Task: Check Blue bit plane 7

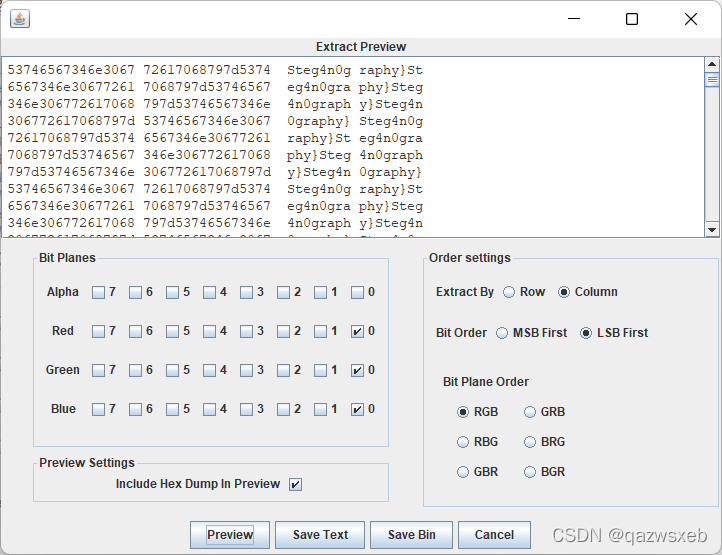Action: tap(99, 409)
